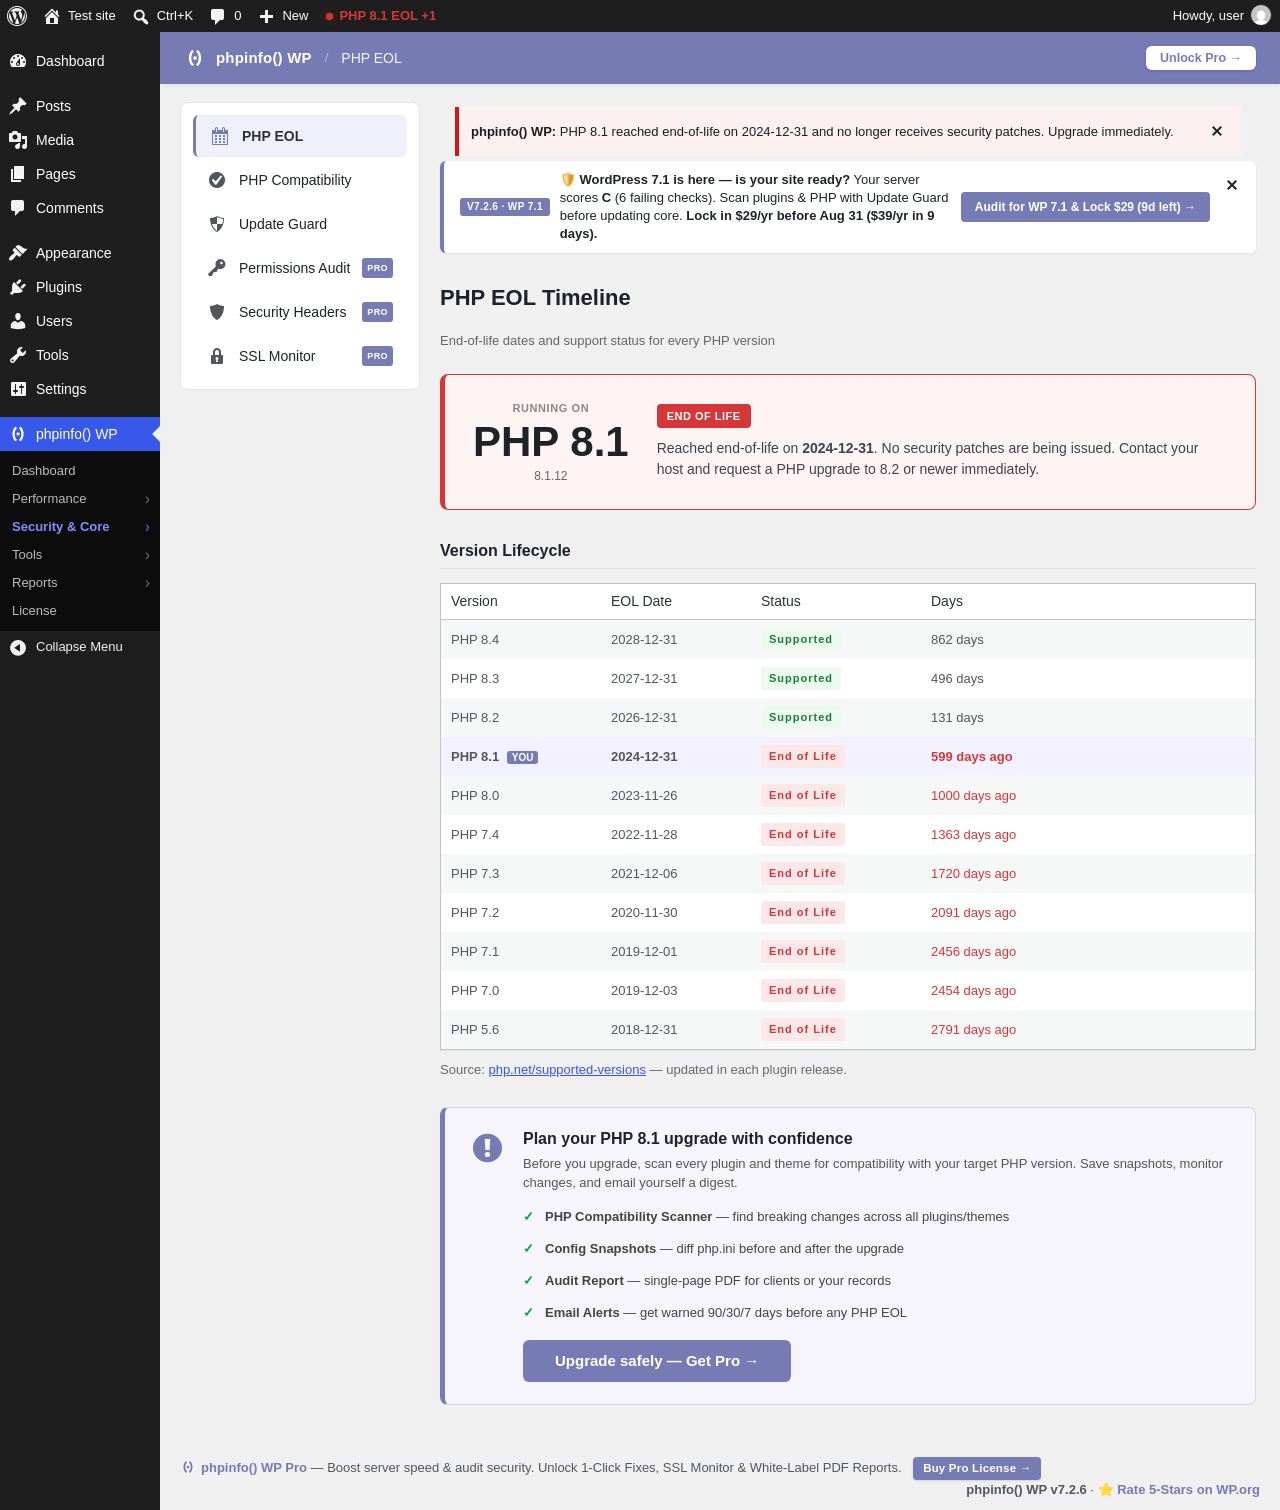
Task: Switch to the Update Guard tab
Action: point(300,224)
